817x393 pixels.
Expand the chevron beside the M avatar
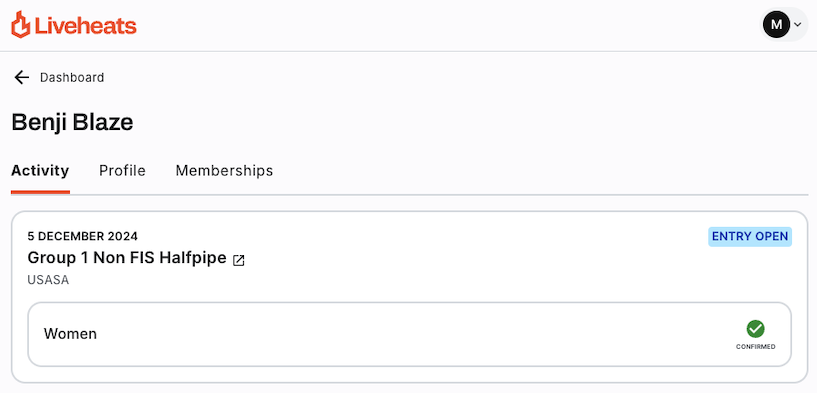click(x=797, y=24)
